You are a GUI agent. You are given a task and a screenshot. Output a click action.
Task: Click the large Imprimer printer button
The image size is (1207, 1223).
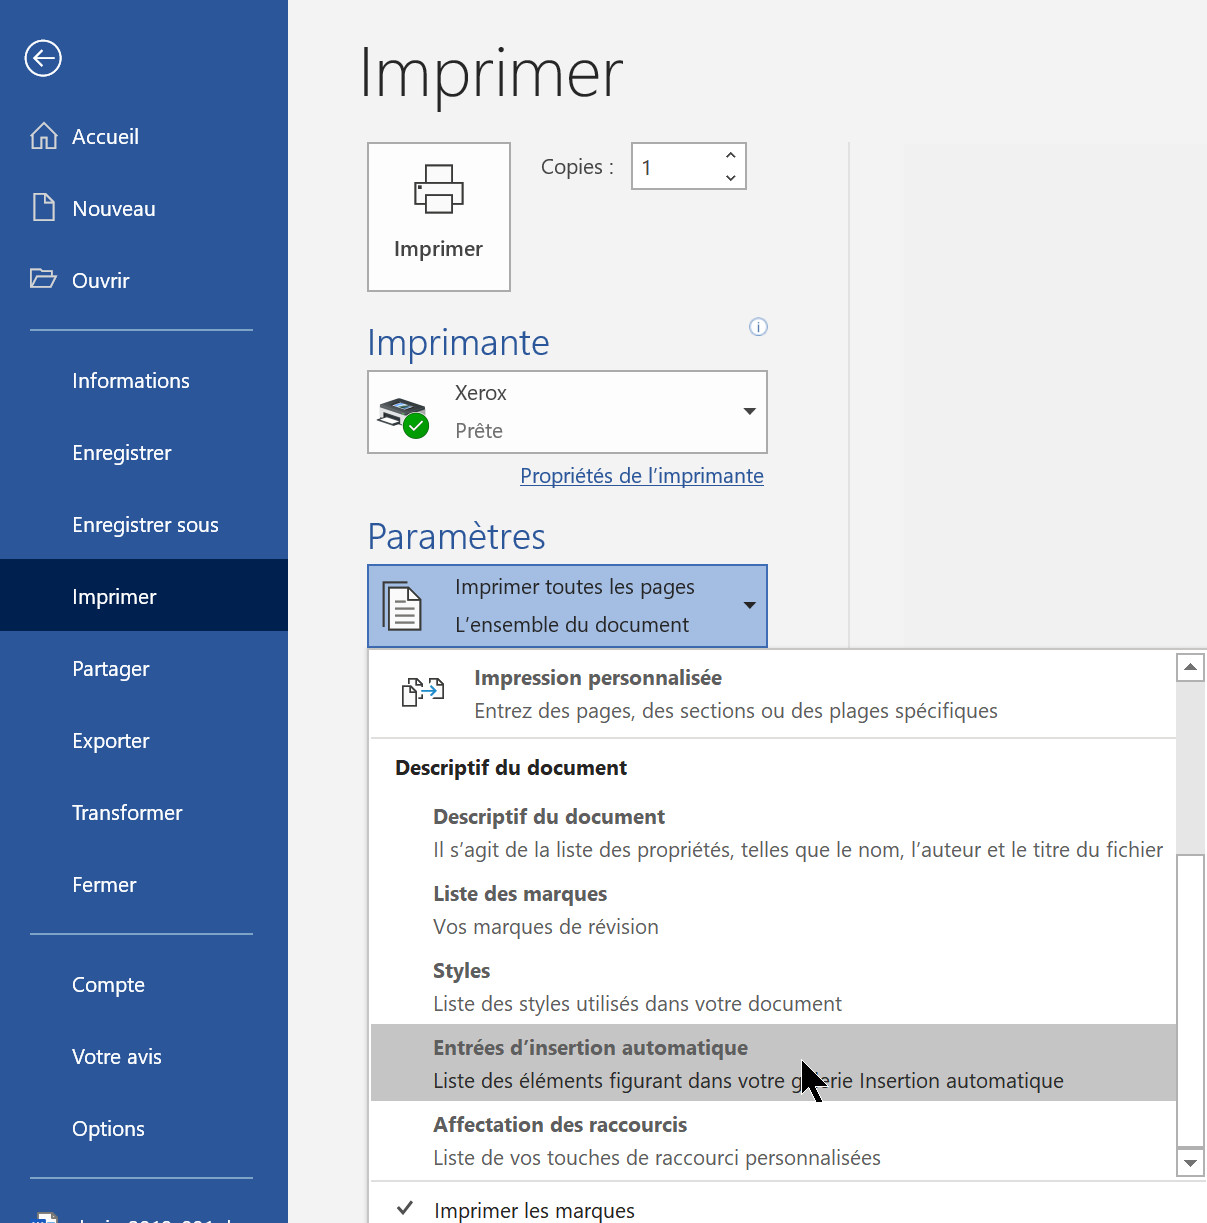click(x=438, y=217)
